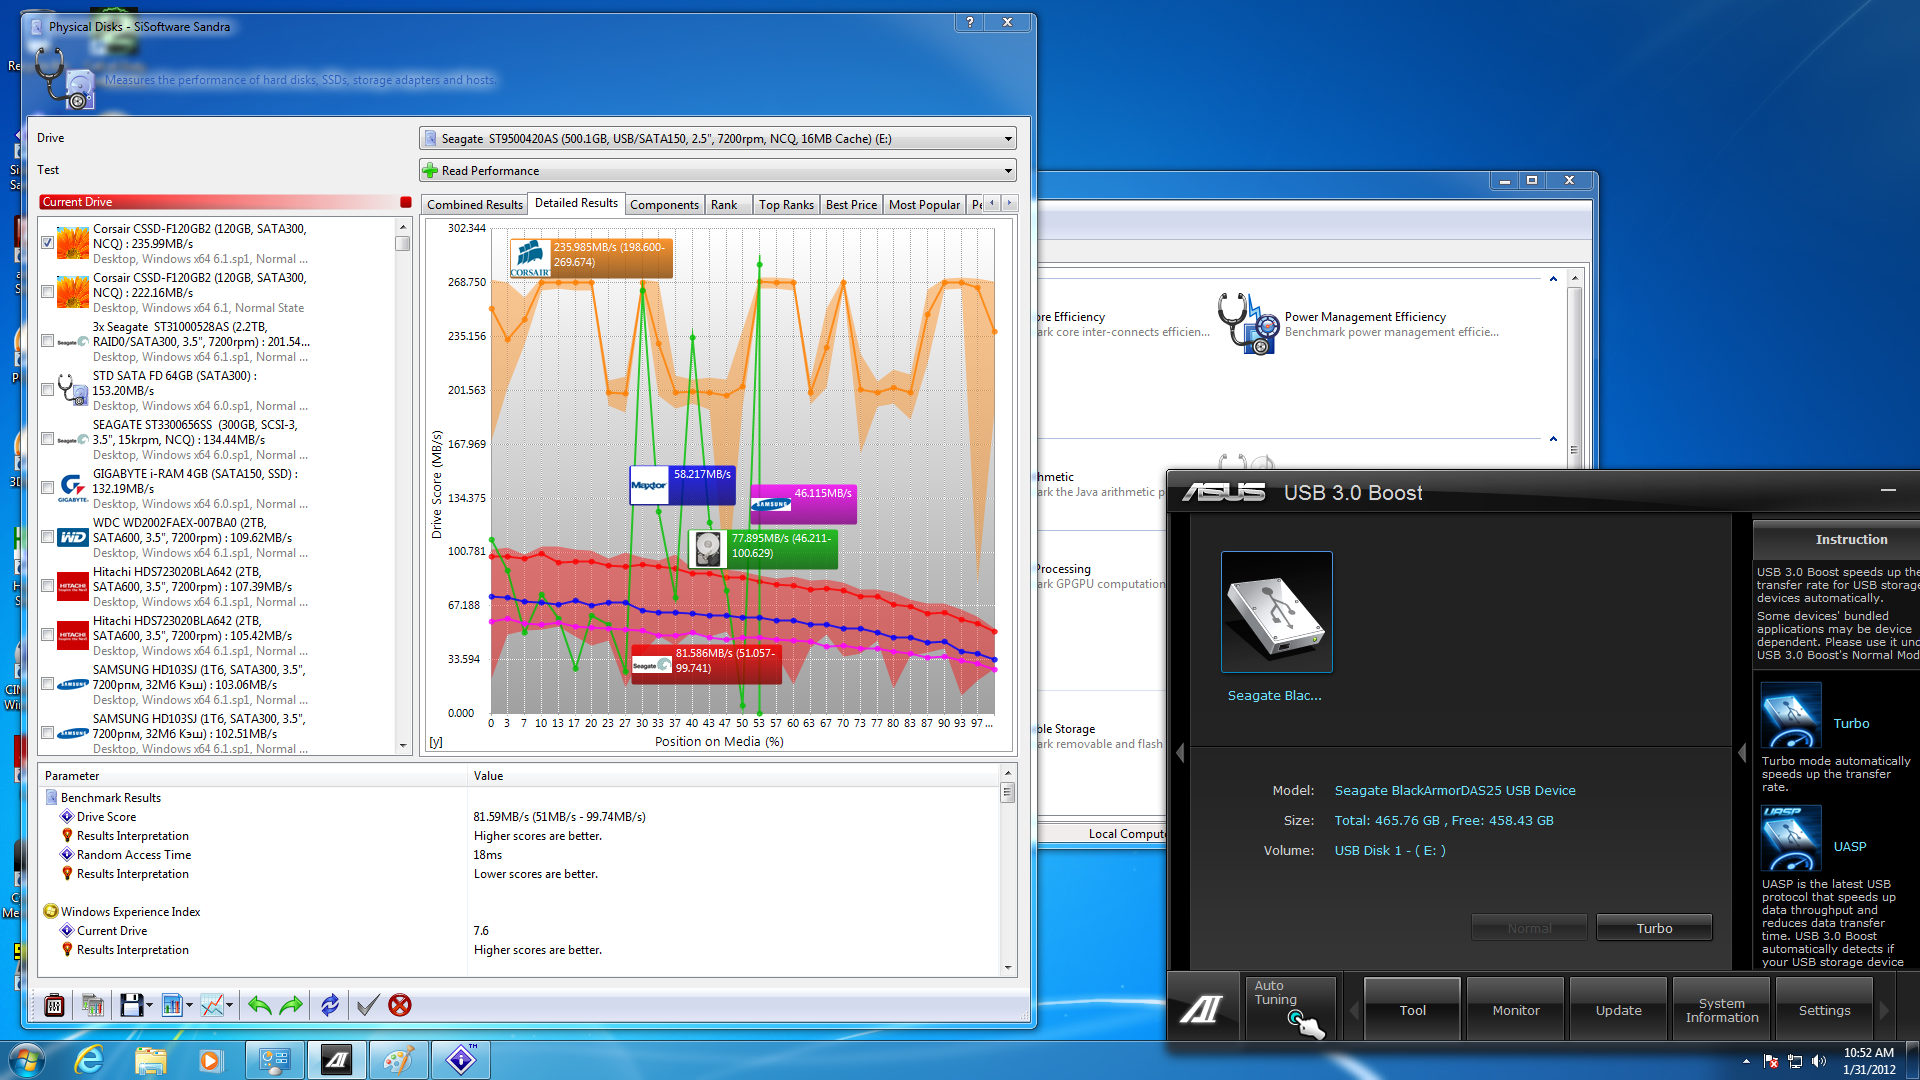Open the Test Read Performance dropdown
1920x1080 pixels.
[717, 171]
